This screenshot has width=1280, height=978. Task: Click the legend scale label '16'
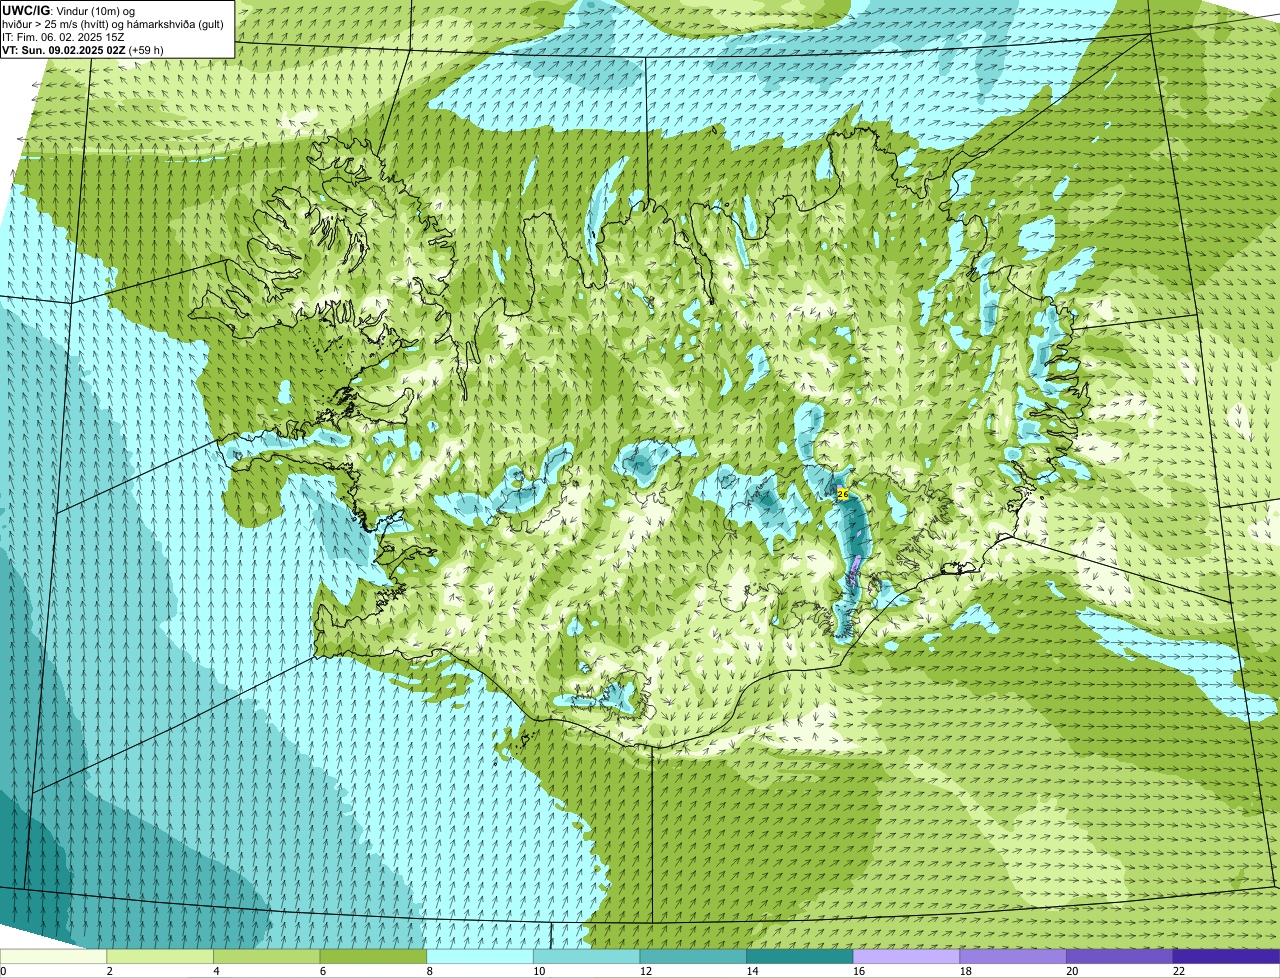(x=859, y=971)
